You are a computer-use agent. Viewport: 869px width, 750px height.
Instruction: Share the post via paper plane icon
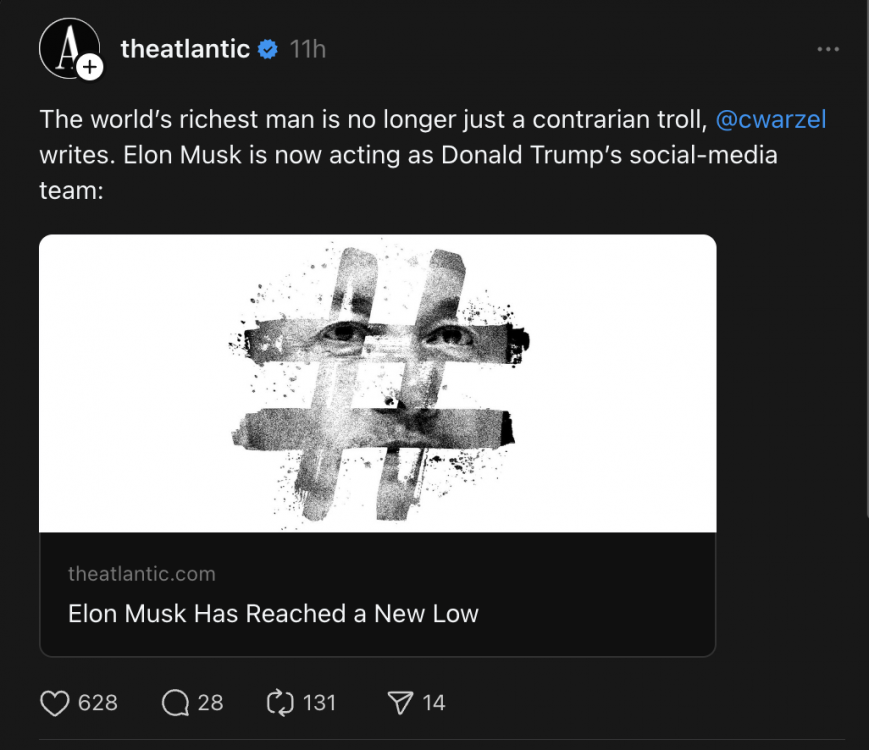coord(400,703)
